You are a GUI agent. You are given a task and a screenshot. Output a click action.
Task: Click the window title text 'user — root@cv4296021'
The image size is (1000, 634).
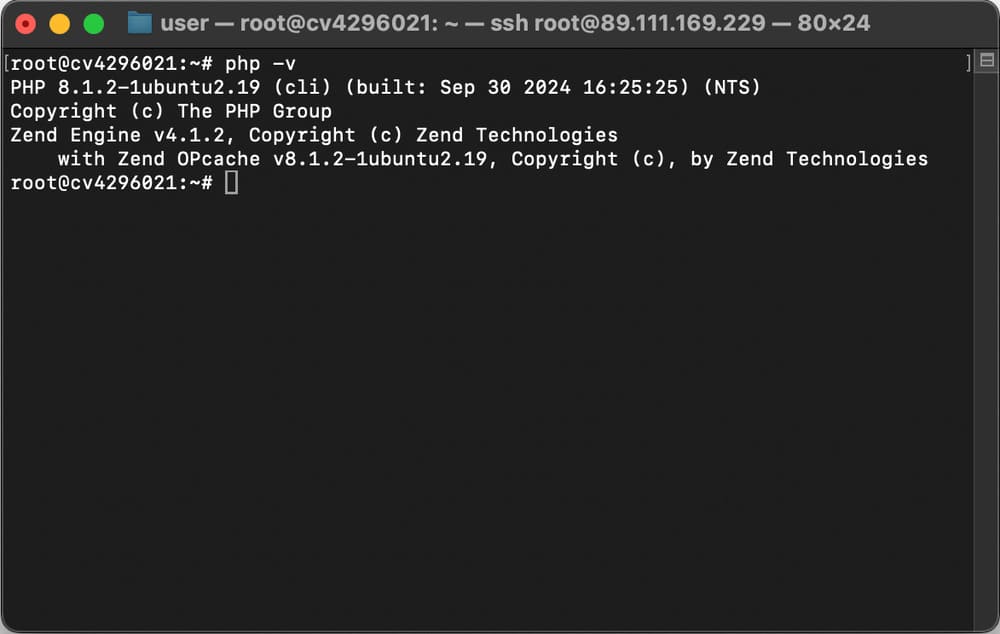(299, 24)
